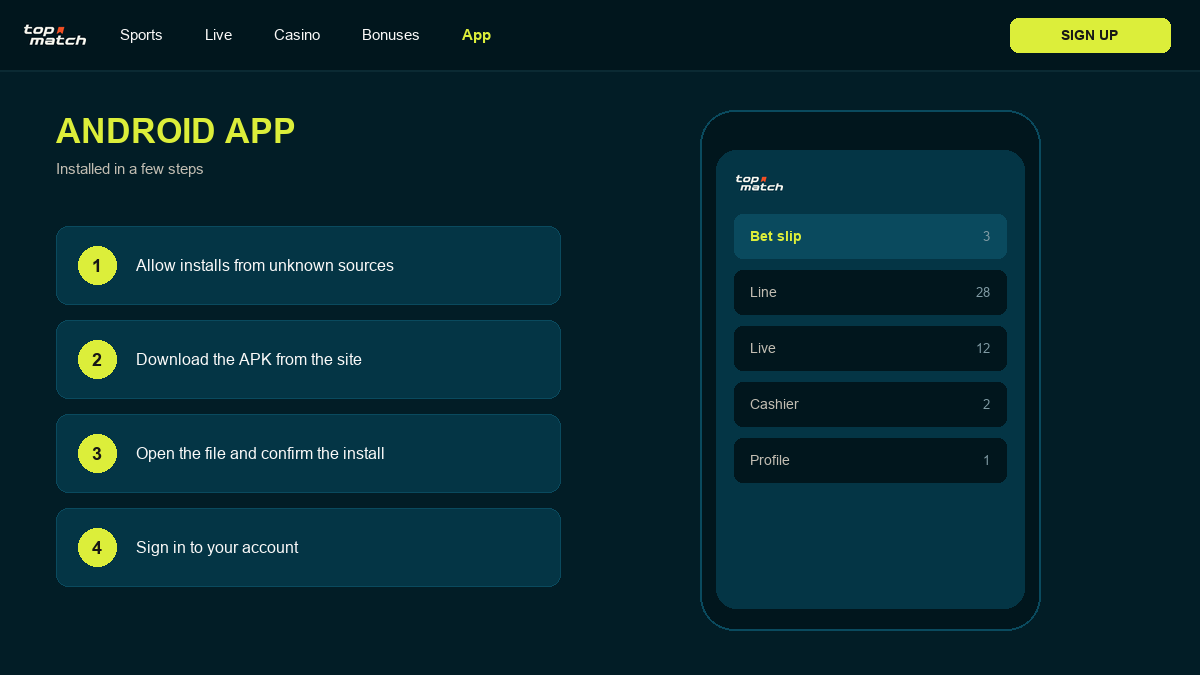Select the Bet slip row in phone
This screenshot has width=1200, height=675.
(870, 237)
